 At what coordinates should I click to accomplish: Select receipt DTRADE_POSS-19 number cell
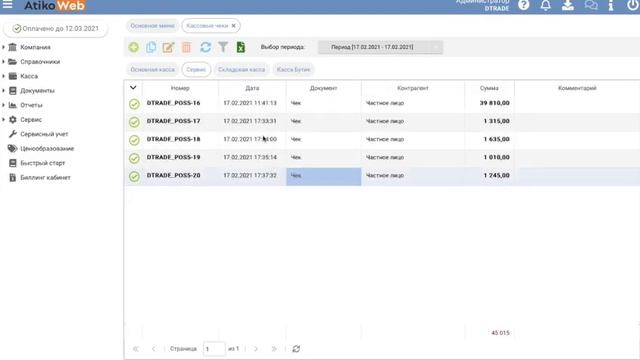point(180,157)
